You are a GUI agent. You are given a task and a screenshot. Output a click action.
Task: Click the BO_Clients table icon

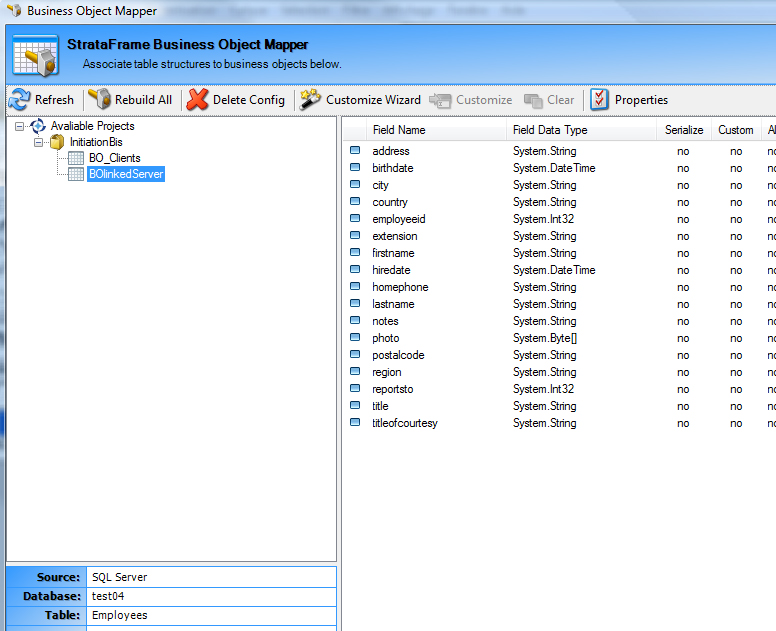point(76,158)
